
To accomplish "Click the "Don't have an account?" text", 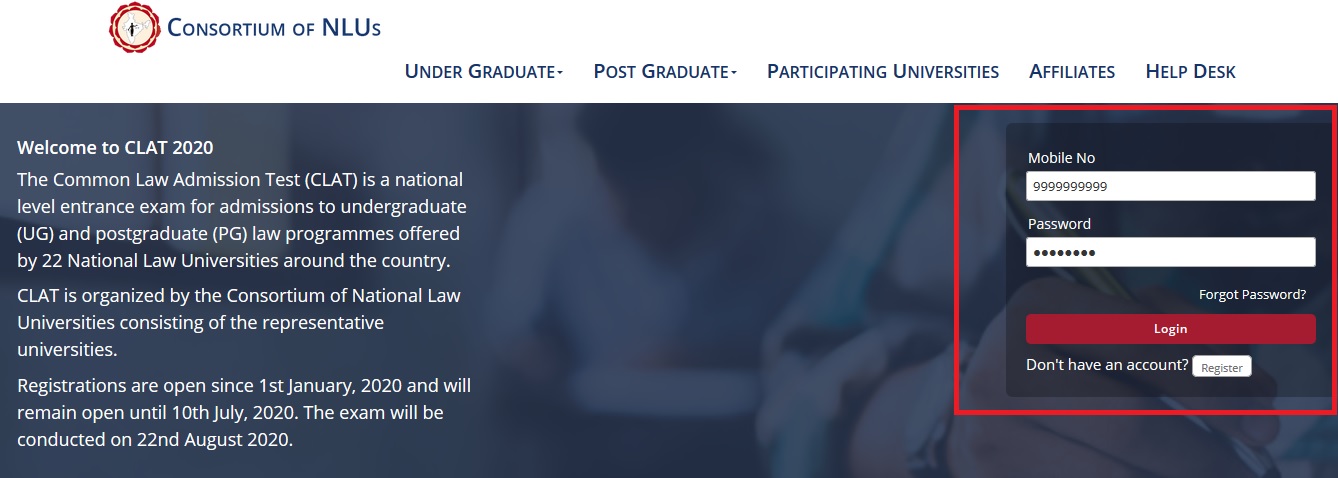I will pyautogui.click(x=1107, y=365).
